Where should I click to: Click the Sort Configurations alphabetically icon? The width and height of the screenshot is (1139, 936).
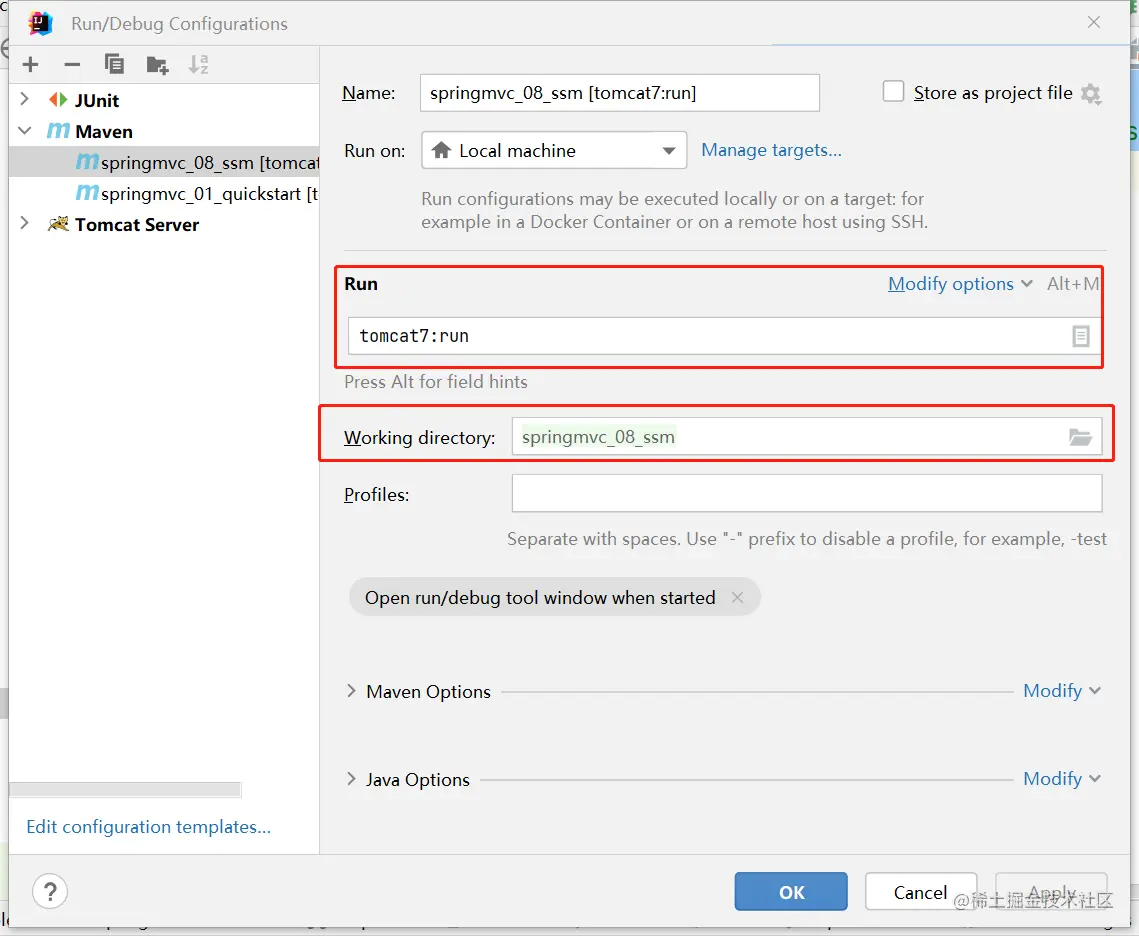(x=199, y=65)
